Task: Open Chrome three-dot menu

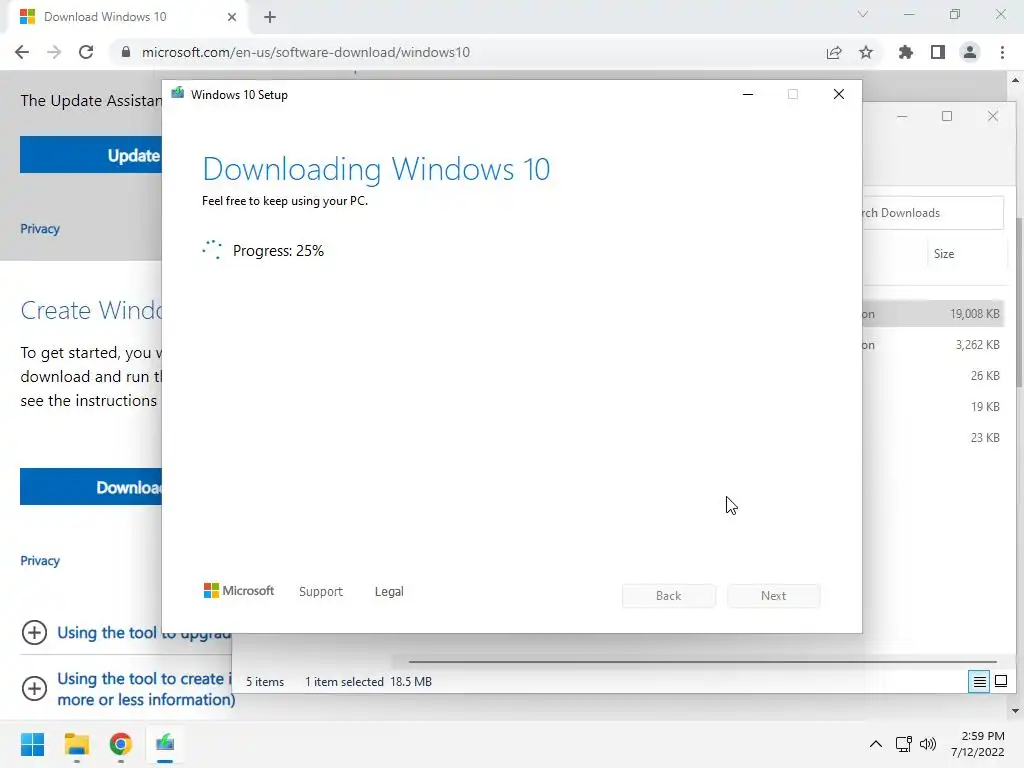Action: coord(1002,52)
